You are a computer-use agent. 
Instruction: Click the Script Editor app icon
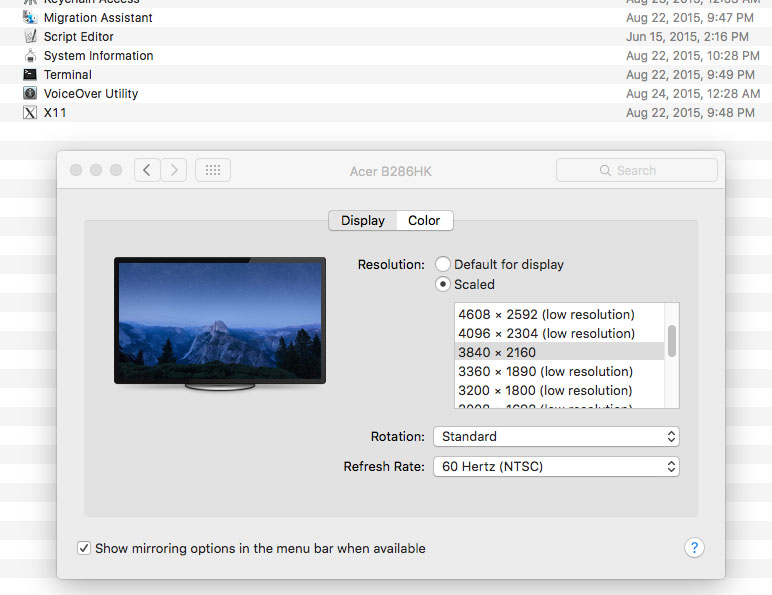tap(30, 36)
